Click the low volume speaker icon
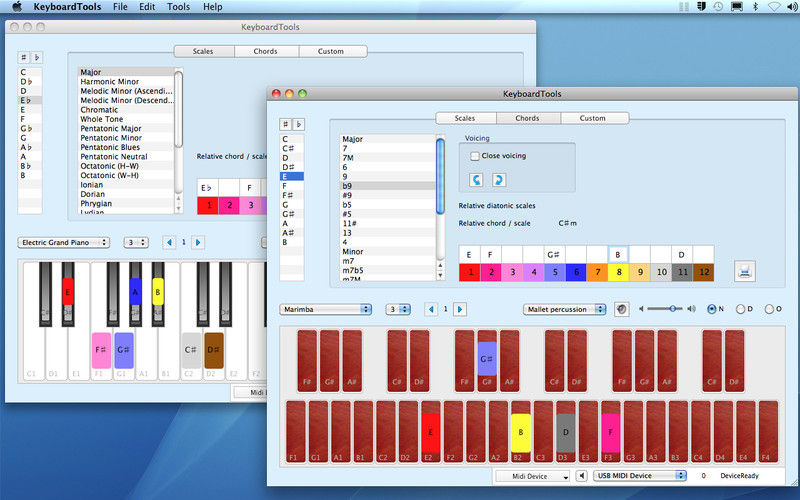Image resolution: width=800 pixels, height=500 pixels. (642, 309)
